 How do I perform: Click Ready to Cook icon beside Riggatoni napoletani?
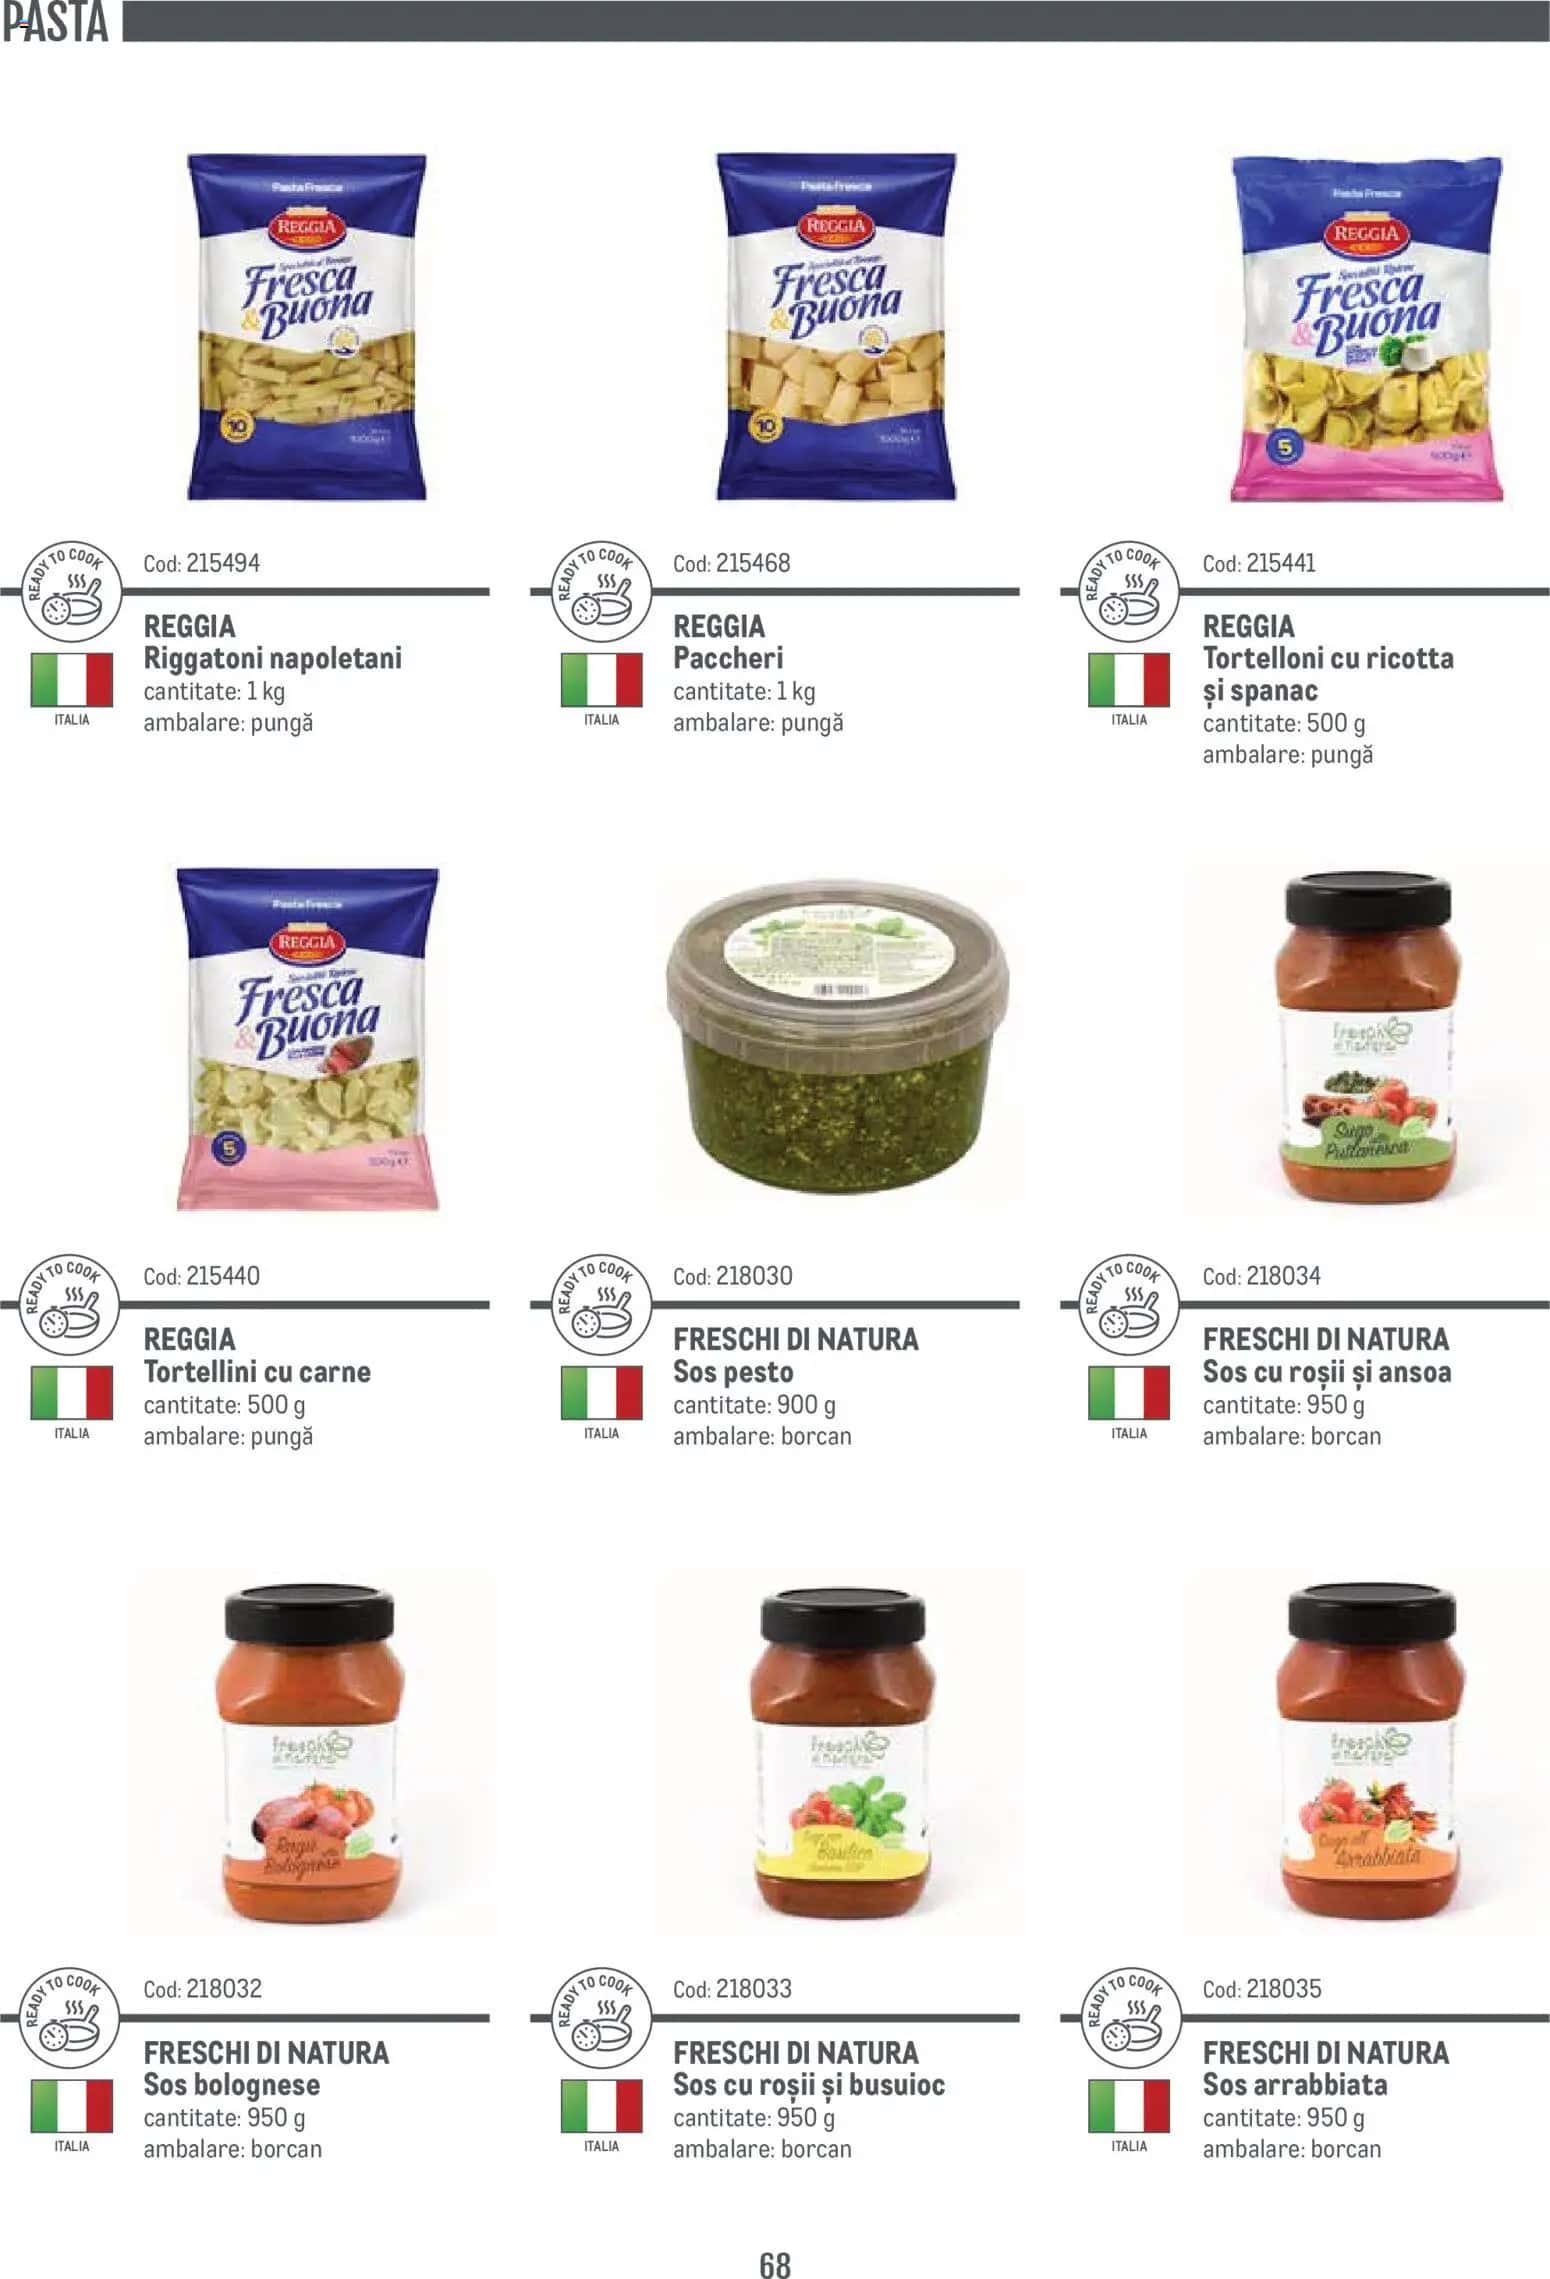pyautogui.click(x=71, y=593)
